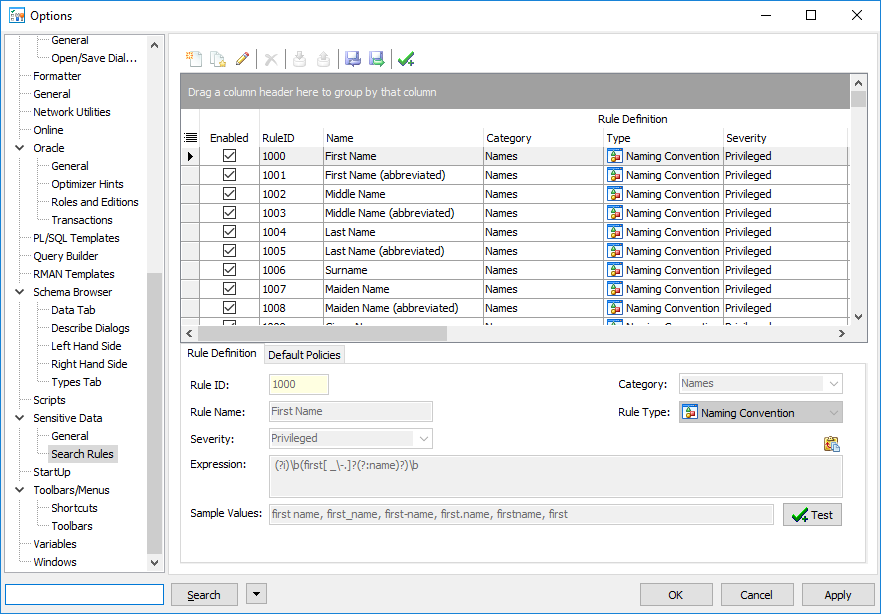Click the Cancel button

757,595
